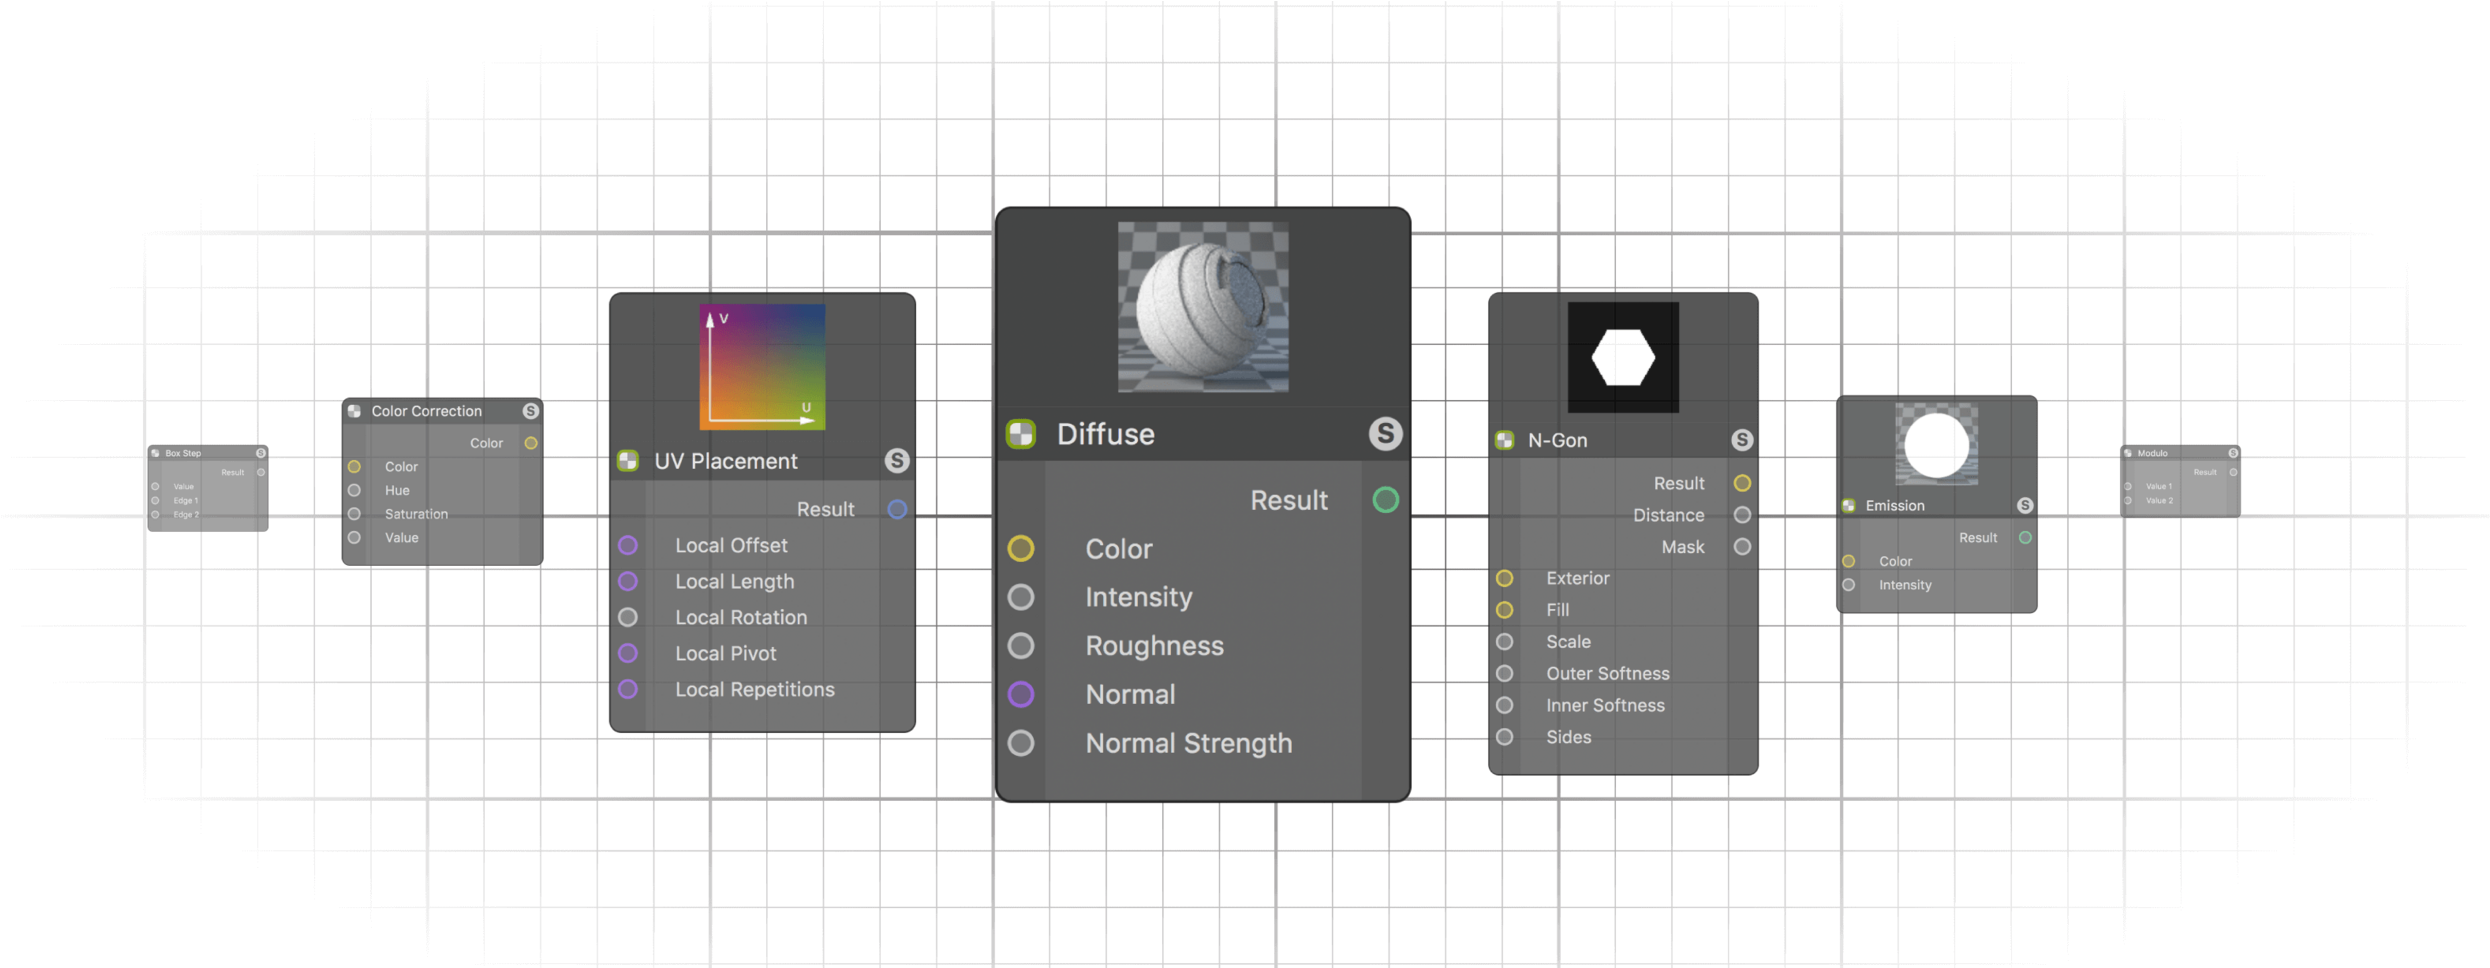Image resolution: width=2490 pixels, height=968 pixels.
Task: Select the N-Gon Sides input port
Action: point(1505,737)
